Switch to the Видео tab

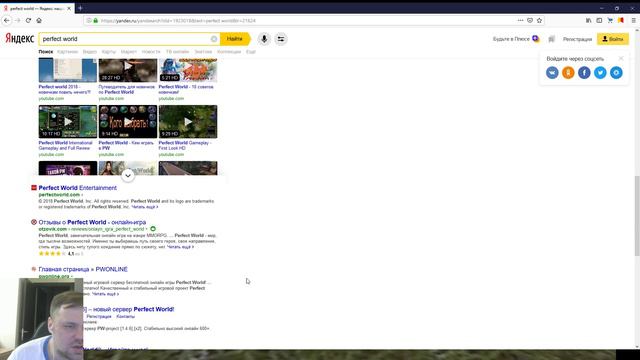89,52
